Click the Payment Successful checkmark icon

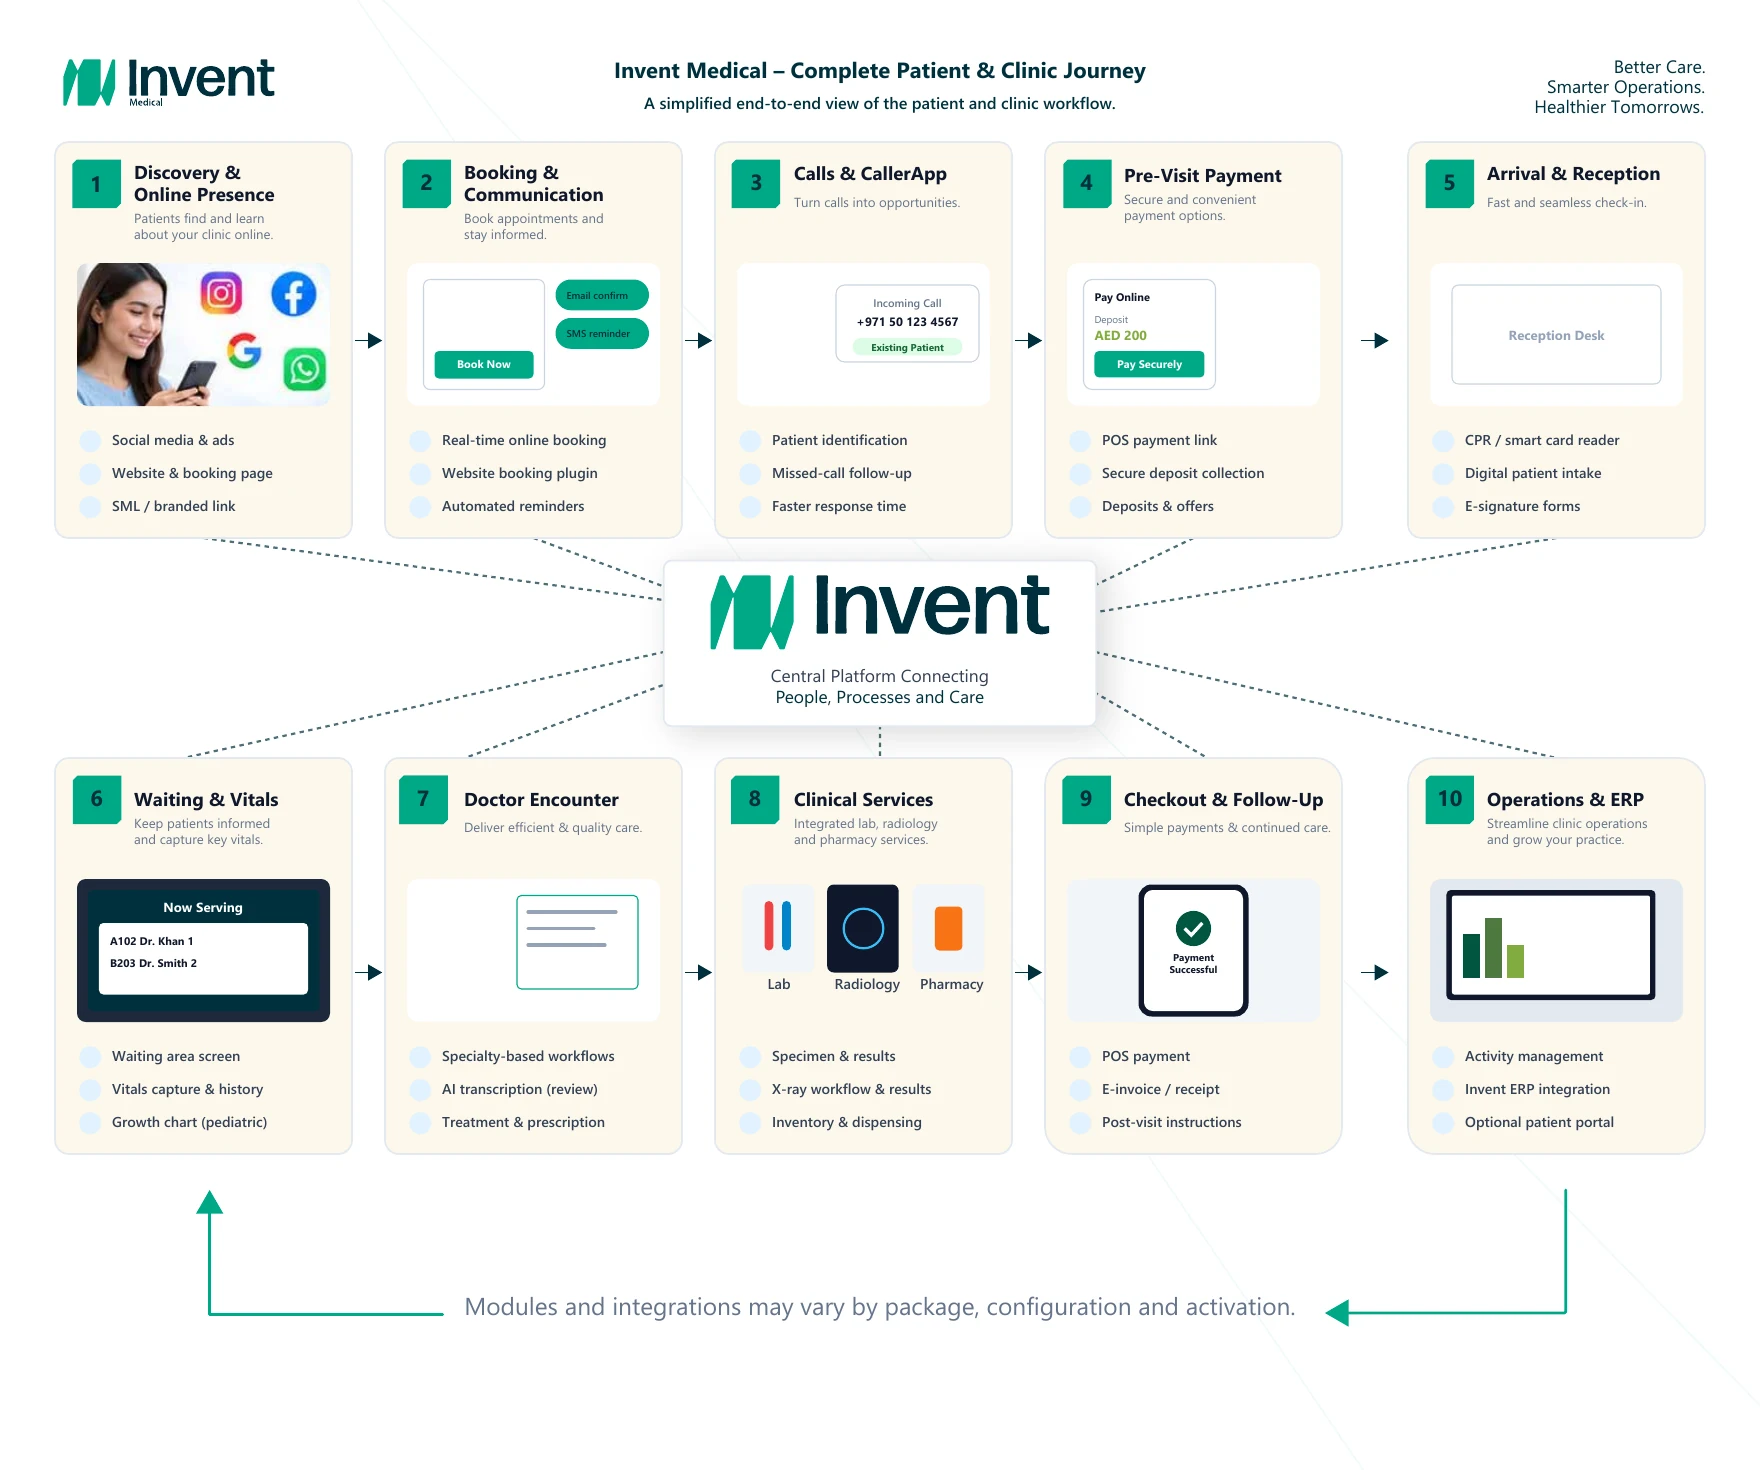pyautogui.click(x=1193, y=928)
